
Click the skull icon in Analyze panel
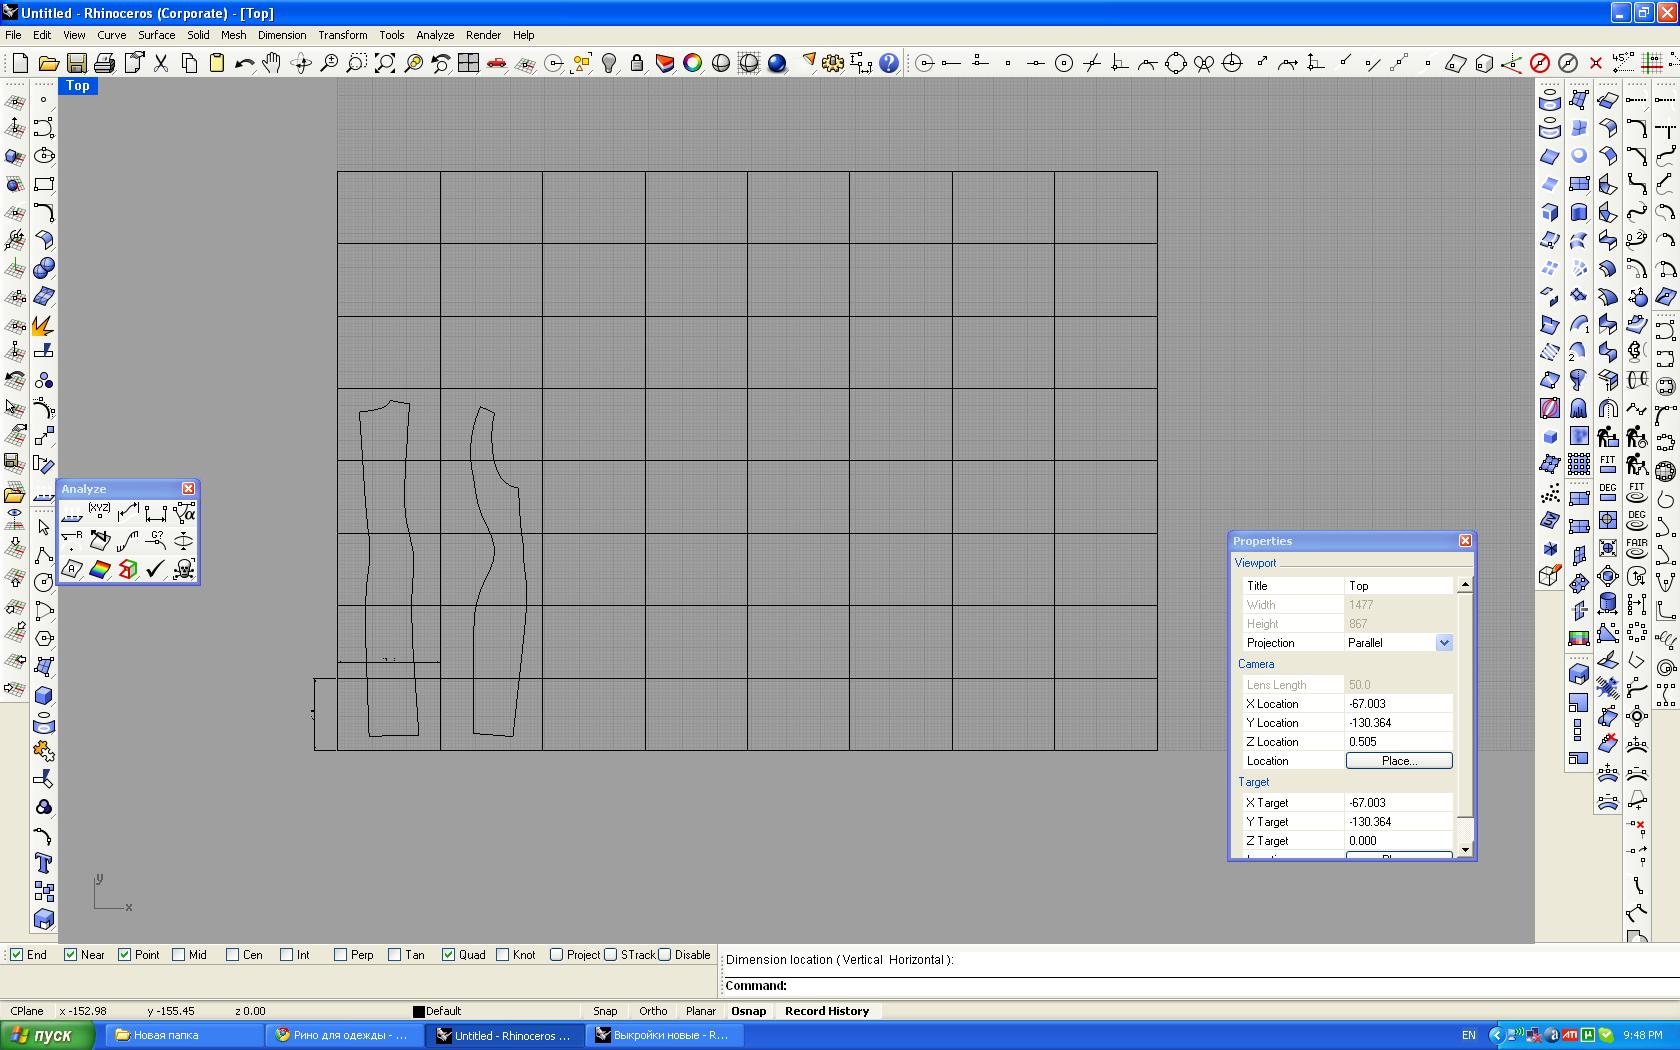click(x=183, y=569)
